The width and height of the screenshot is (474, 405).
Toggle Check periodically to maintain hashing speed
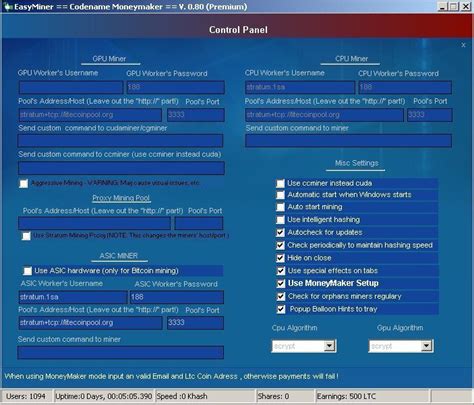click(x=281, y=245)
